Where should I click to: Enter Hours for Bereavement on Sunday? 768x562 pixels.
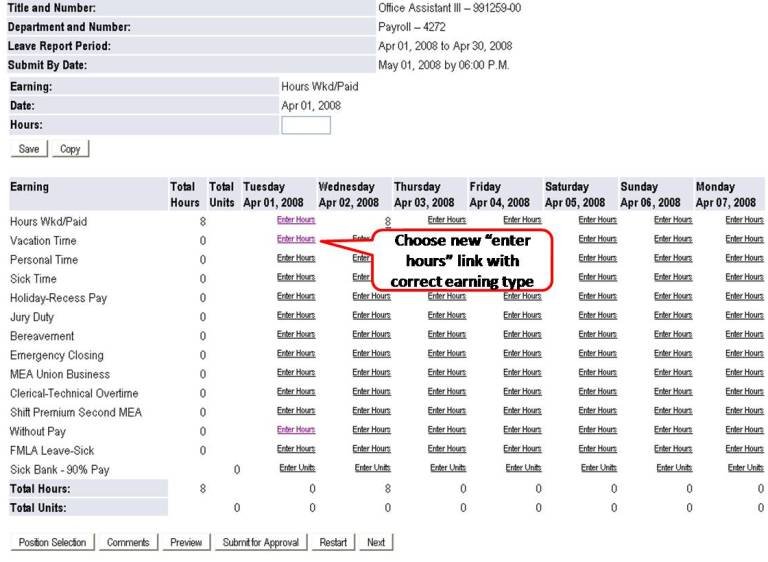point(673,335)
